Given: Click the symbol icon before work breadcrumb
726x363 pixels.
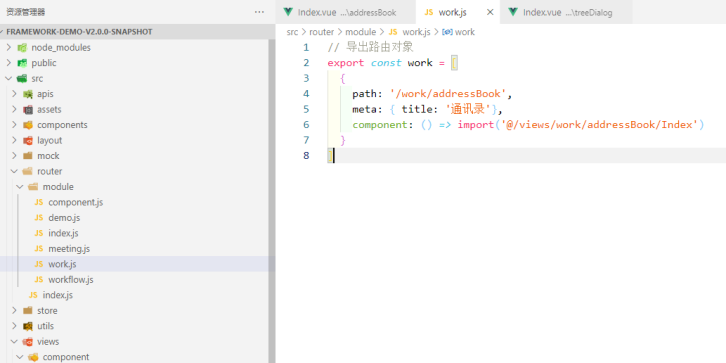Looking at the screenshot, I should [x=447, y=32].
